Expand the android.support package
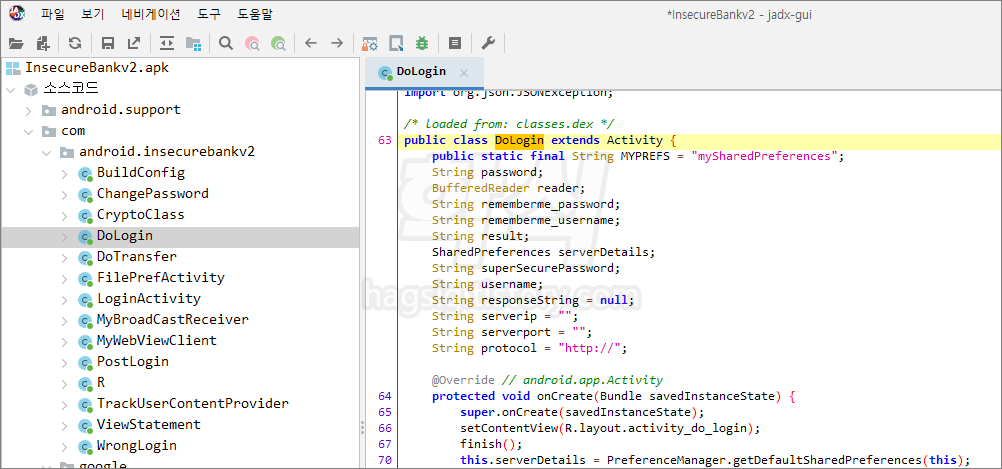This screenshot has width=1002, height=469. 28,111
